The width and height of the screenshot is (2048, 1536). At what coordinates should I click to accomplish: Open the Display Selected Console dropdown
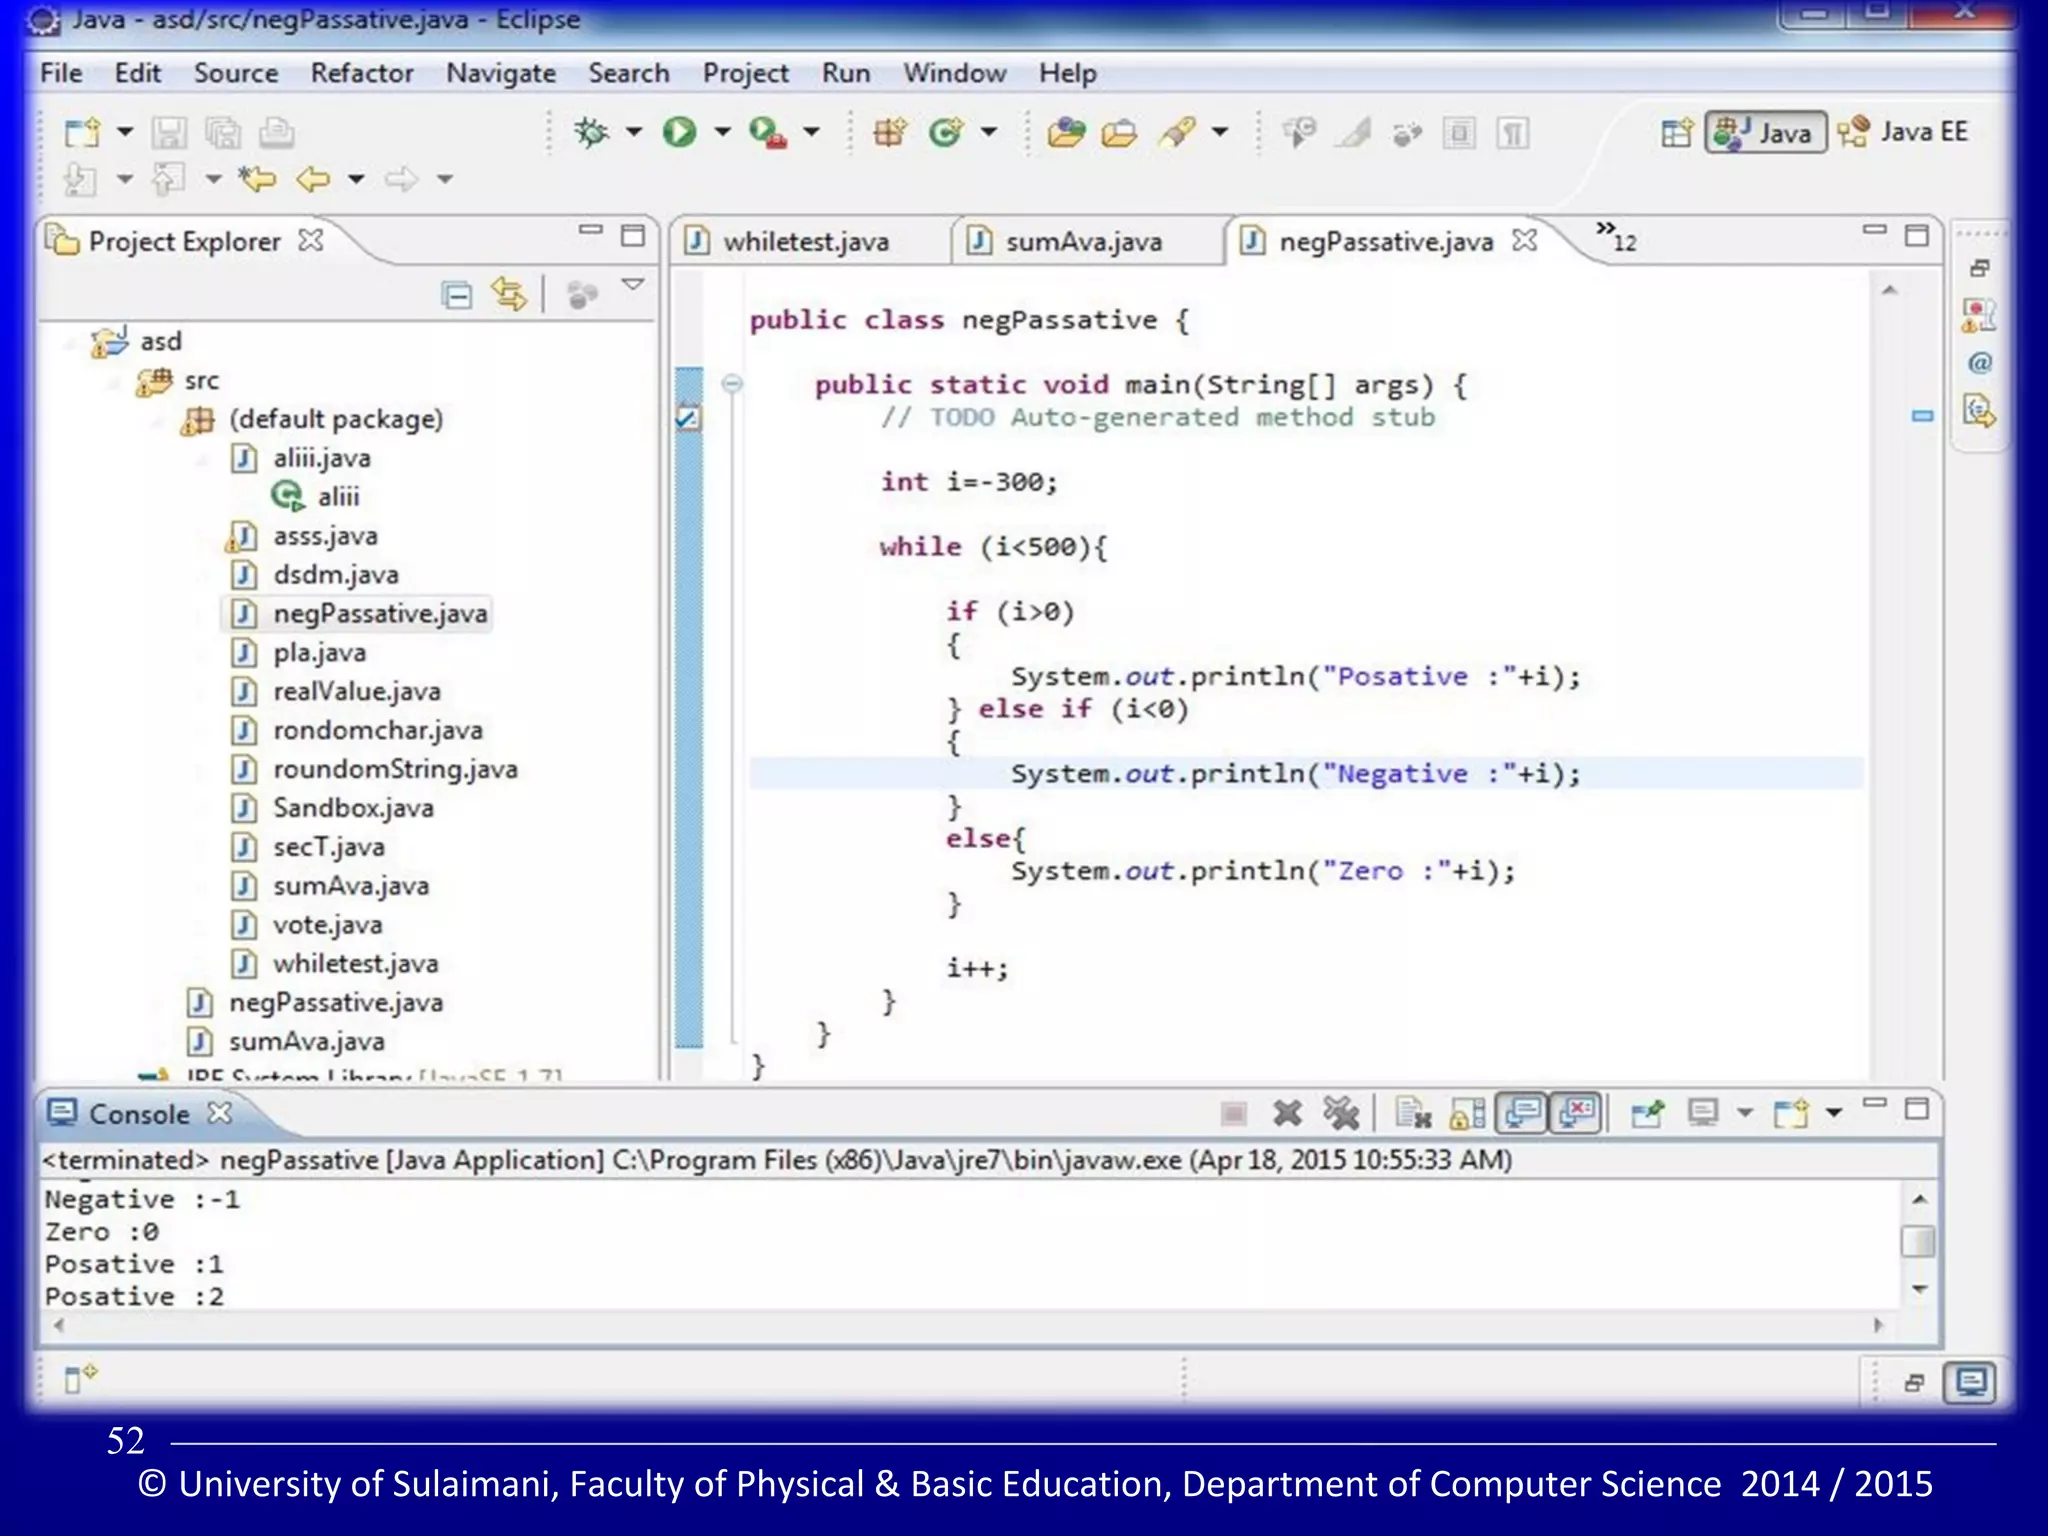[x=1745, y=1113]
